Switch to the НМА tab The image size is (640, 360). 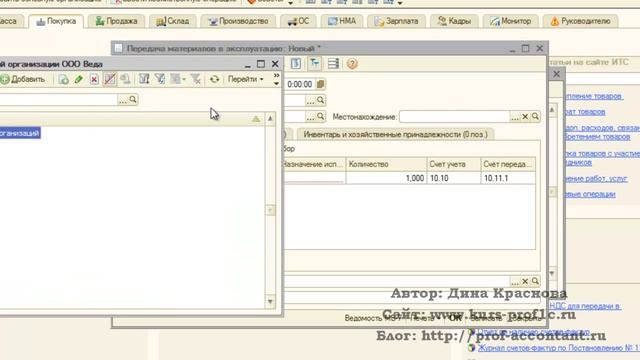point(342,21)
